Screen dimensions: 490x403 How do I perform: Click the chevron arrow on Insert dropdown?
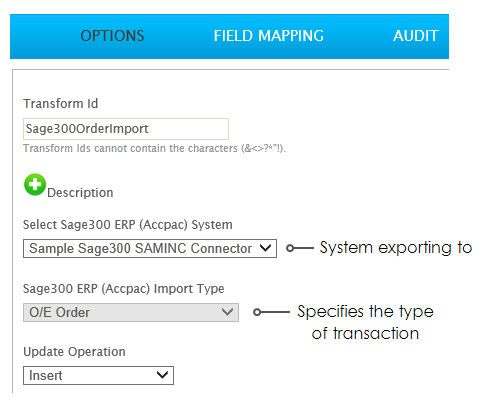[x=162, y=375]
